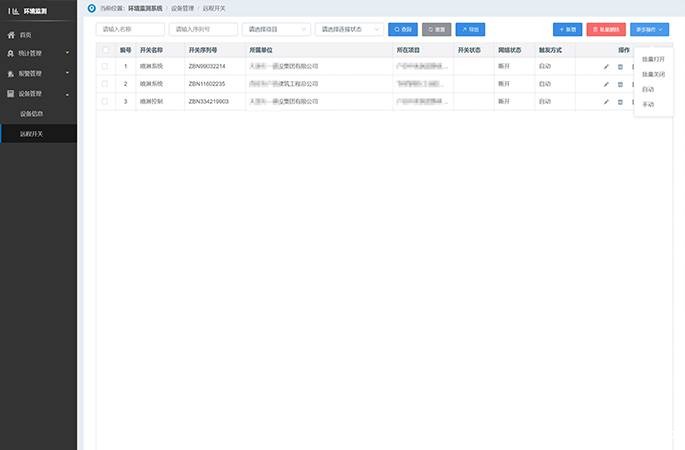The height and width of the screenshot is (450, 685).
Task: Click the blue 查询 search button
Action: click(x=402, y=30)
